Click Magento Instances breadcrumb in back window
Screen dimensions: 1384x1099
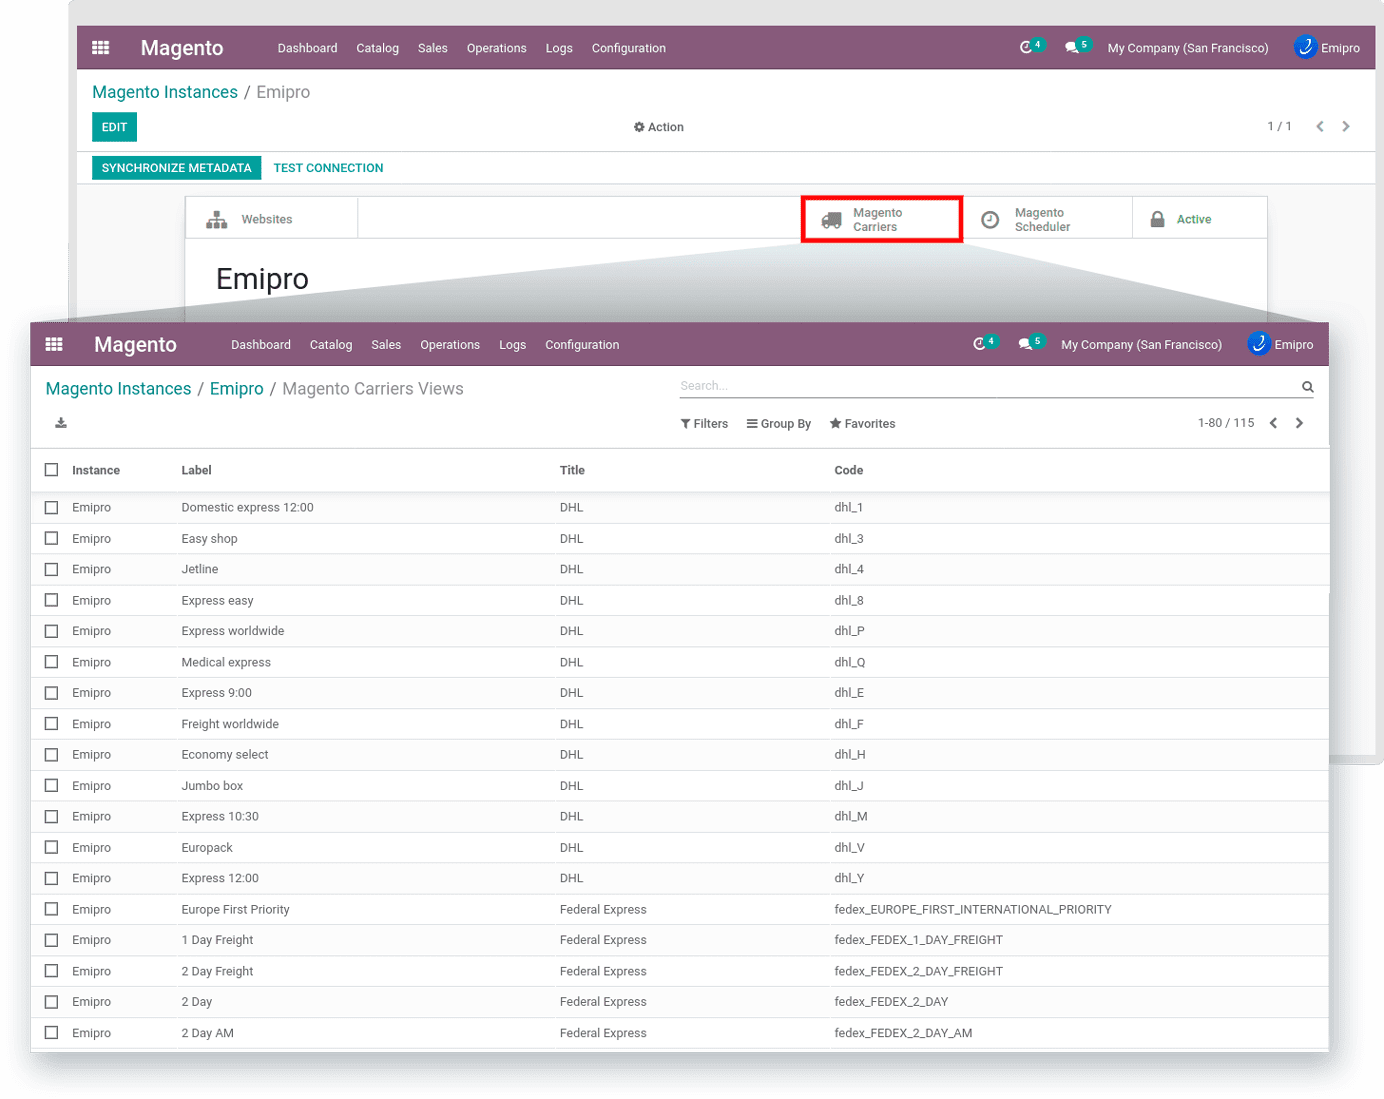165,92
